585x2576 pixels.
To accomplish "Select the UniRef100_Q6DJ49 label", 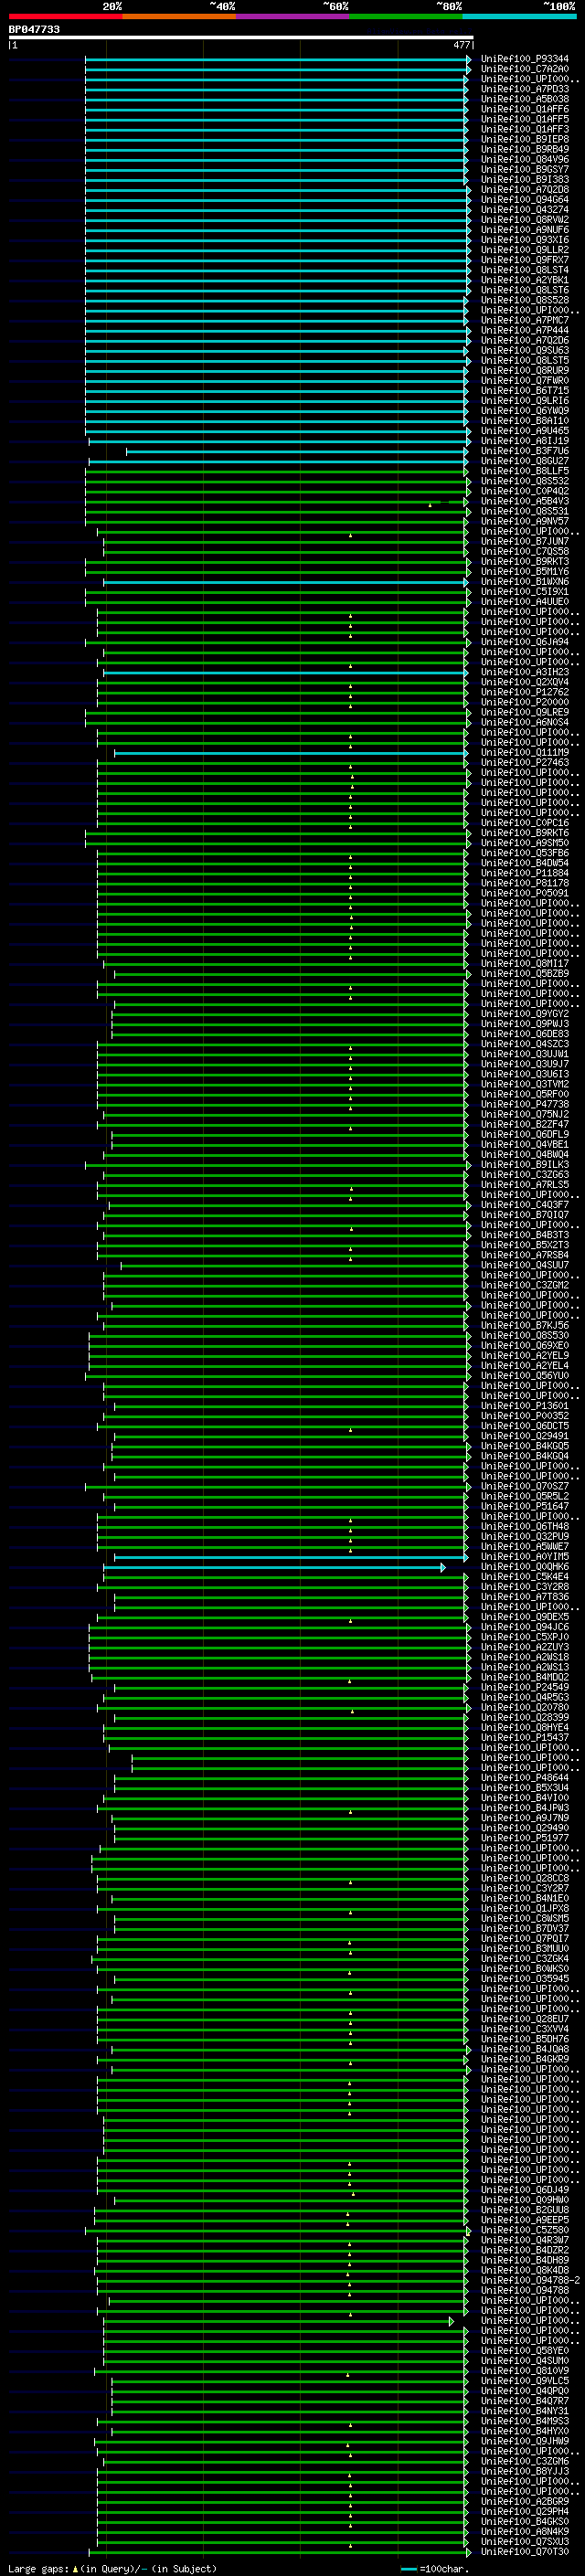I will click(x=524, y=2190).
